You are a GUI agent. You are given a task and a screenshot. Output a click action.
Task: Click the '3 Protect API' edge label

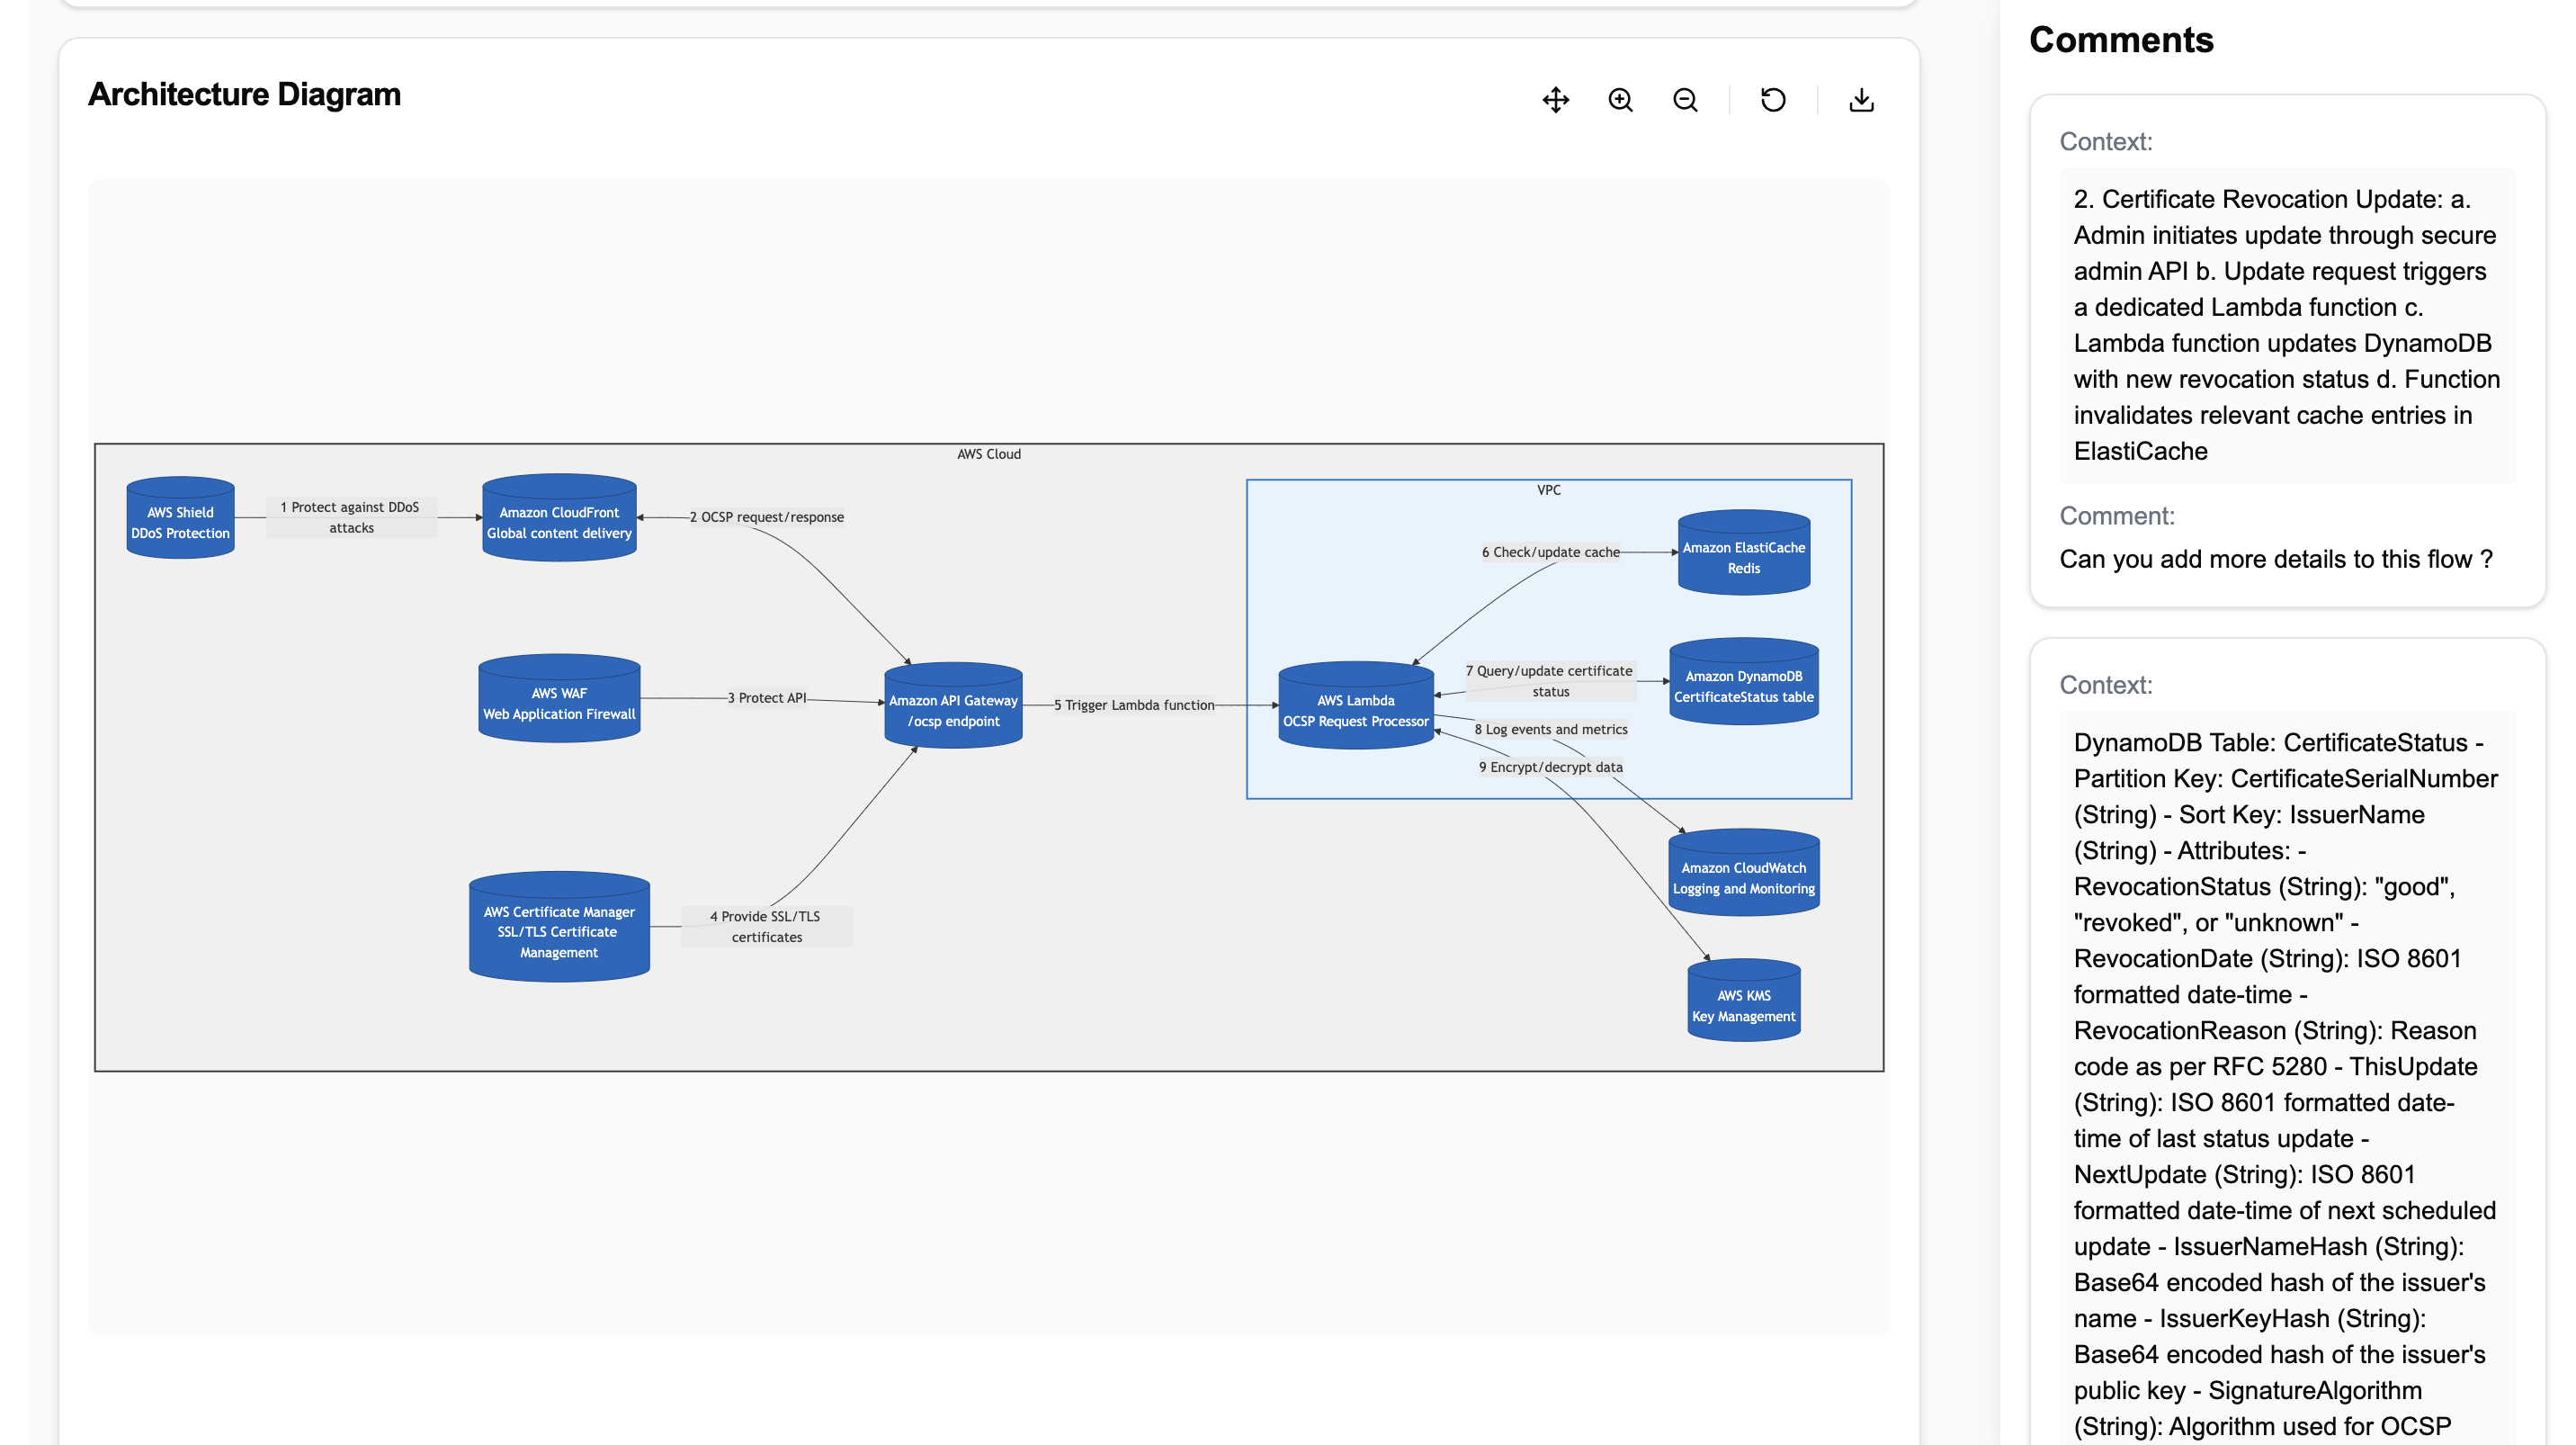[x=766, y=698]
